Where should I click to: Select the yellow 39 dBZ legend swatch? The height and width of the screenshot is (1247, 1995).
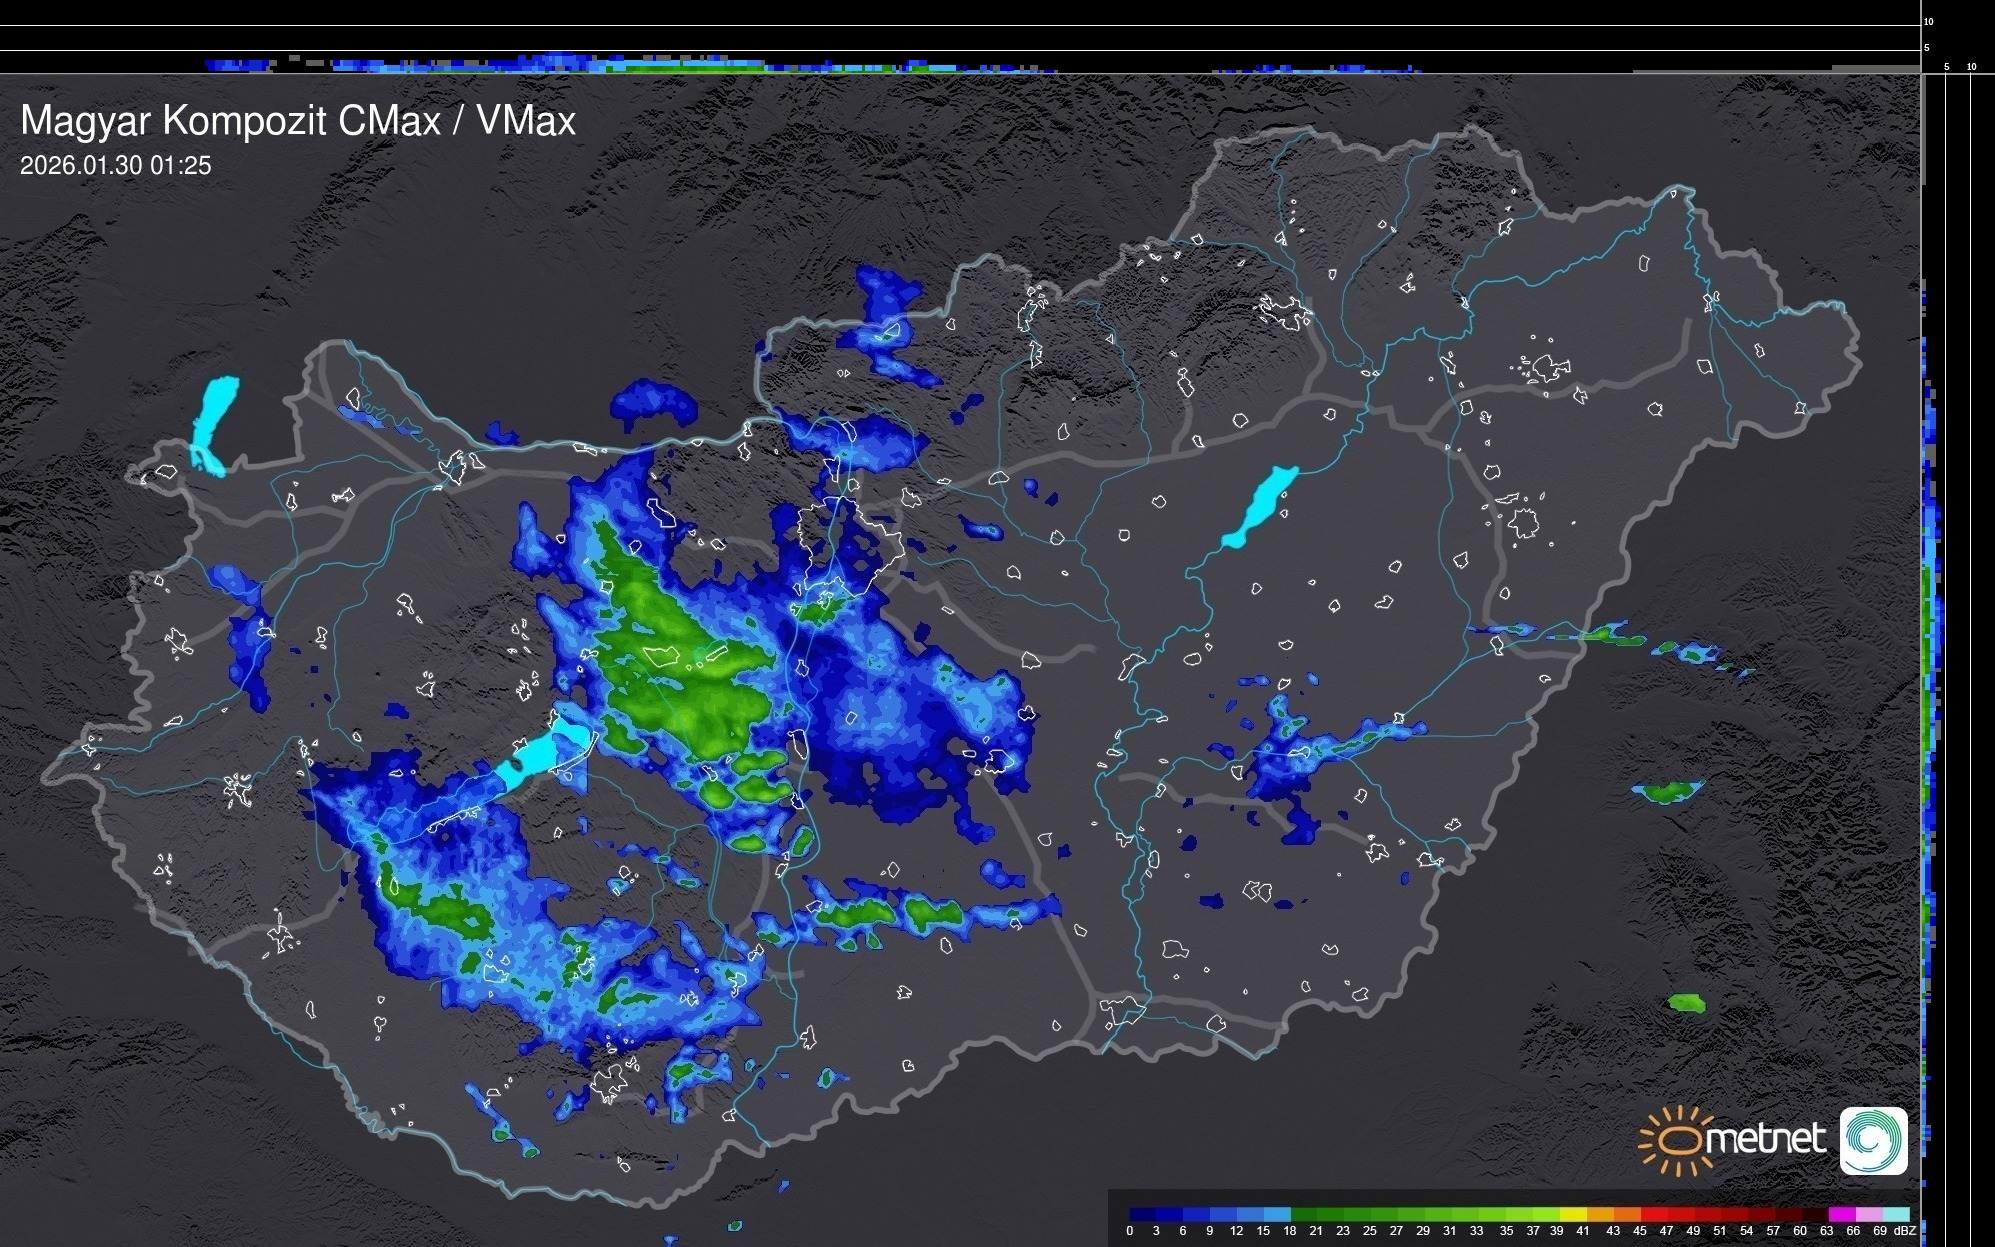(x=1573, y=1214)
